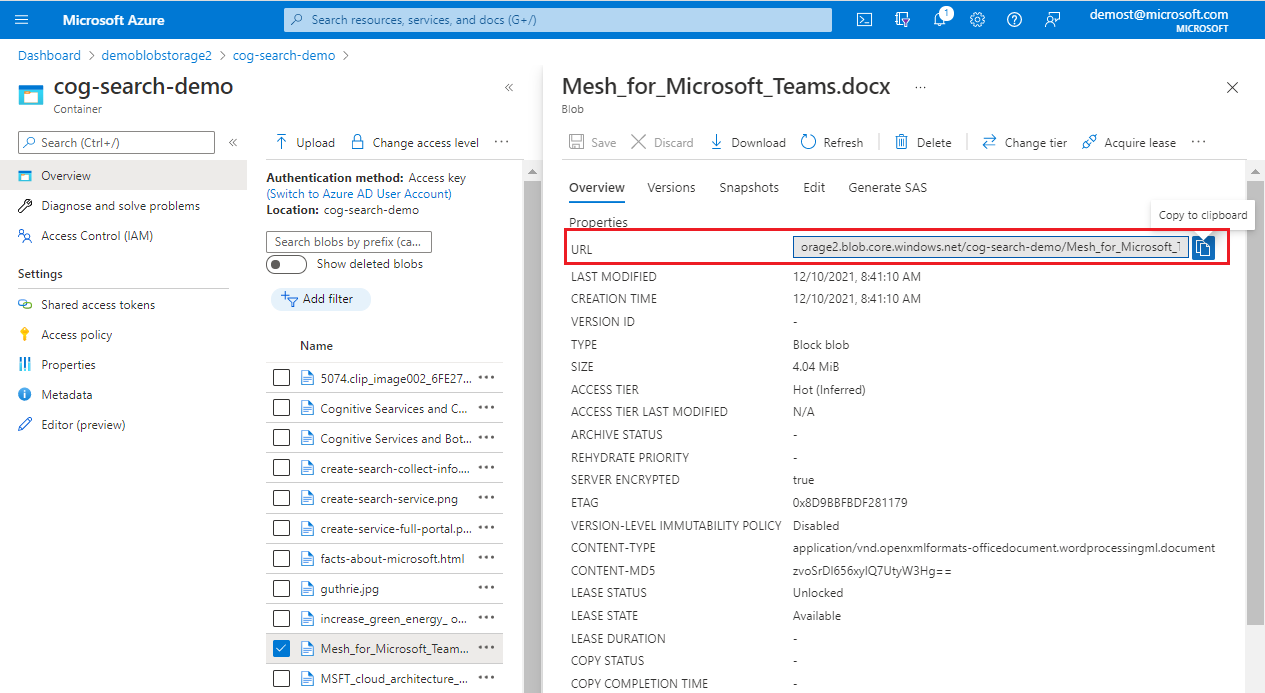Open the Access Control (IAM) menu item
This screenshot has height=693, width=1265.
point(96,236)
